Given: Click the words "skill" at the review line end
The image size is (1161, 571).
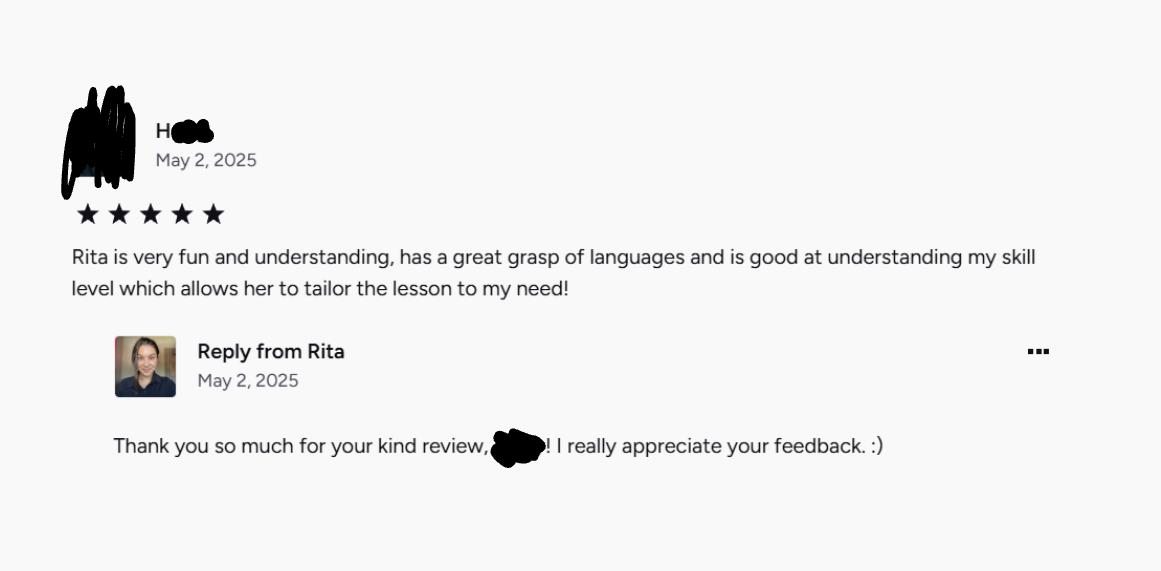Looking at the screenshot, I should coord(1018,257).
